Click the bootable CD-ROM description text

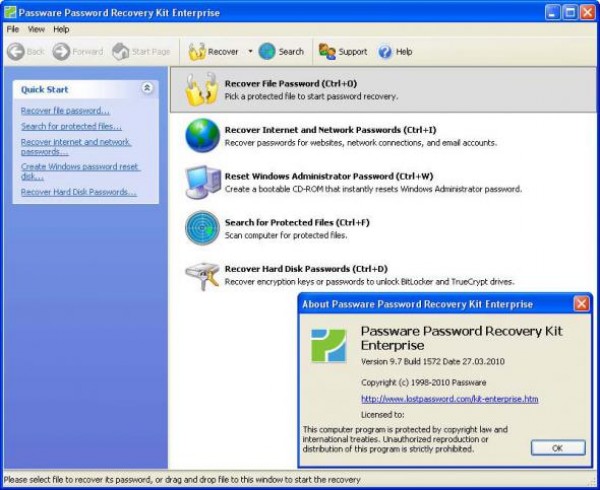tap(373, 189)
